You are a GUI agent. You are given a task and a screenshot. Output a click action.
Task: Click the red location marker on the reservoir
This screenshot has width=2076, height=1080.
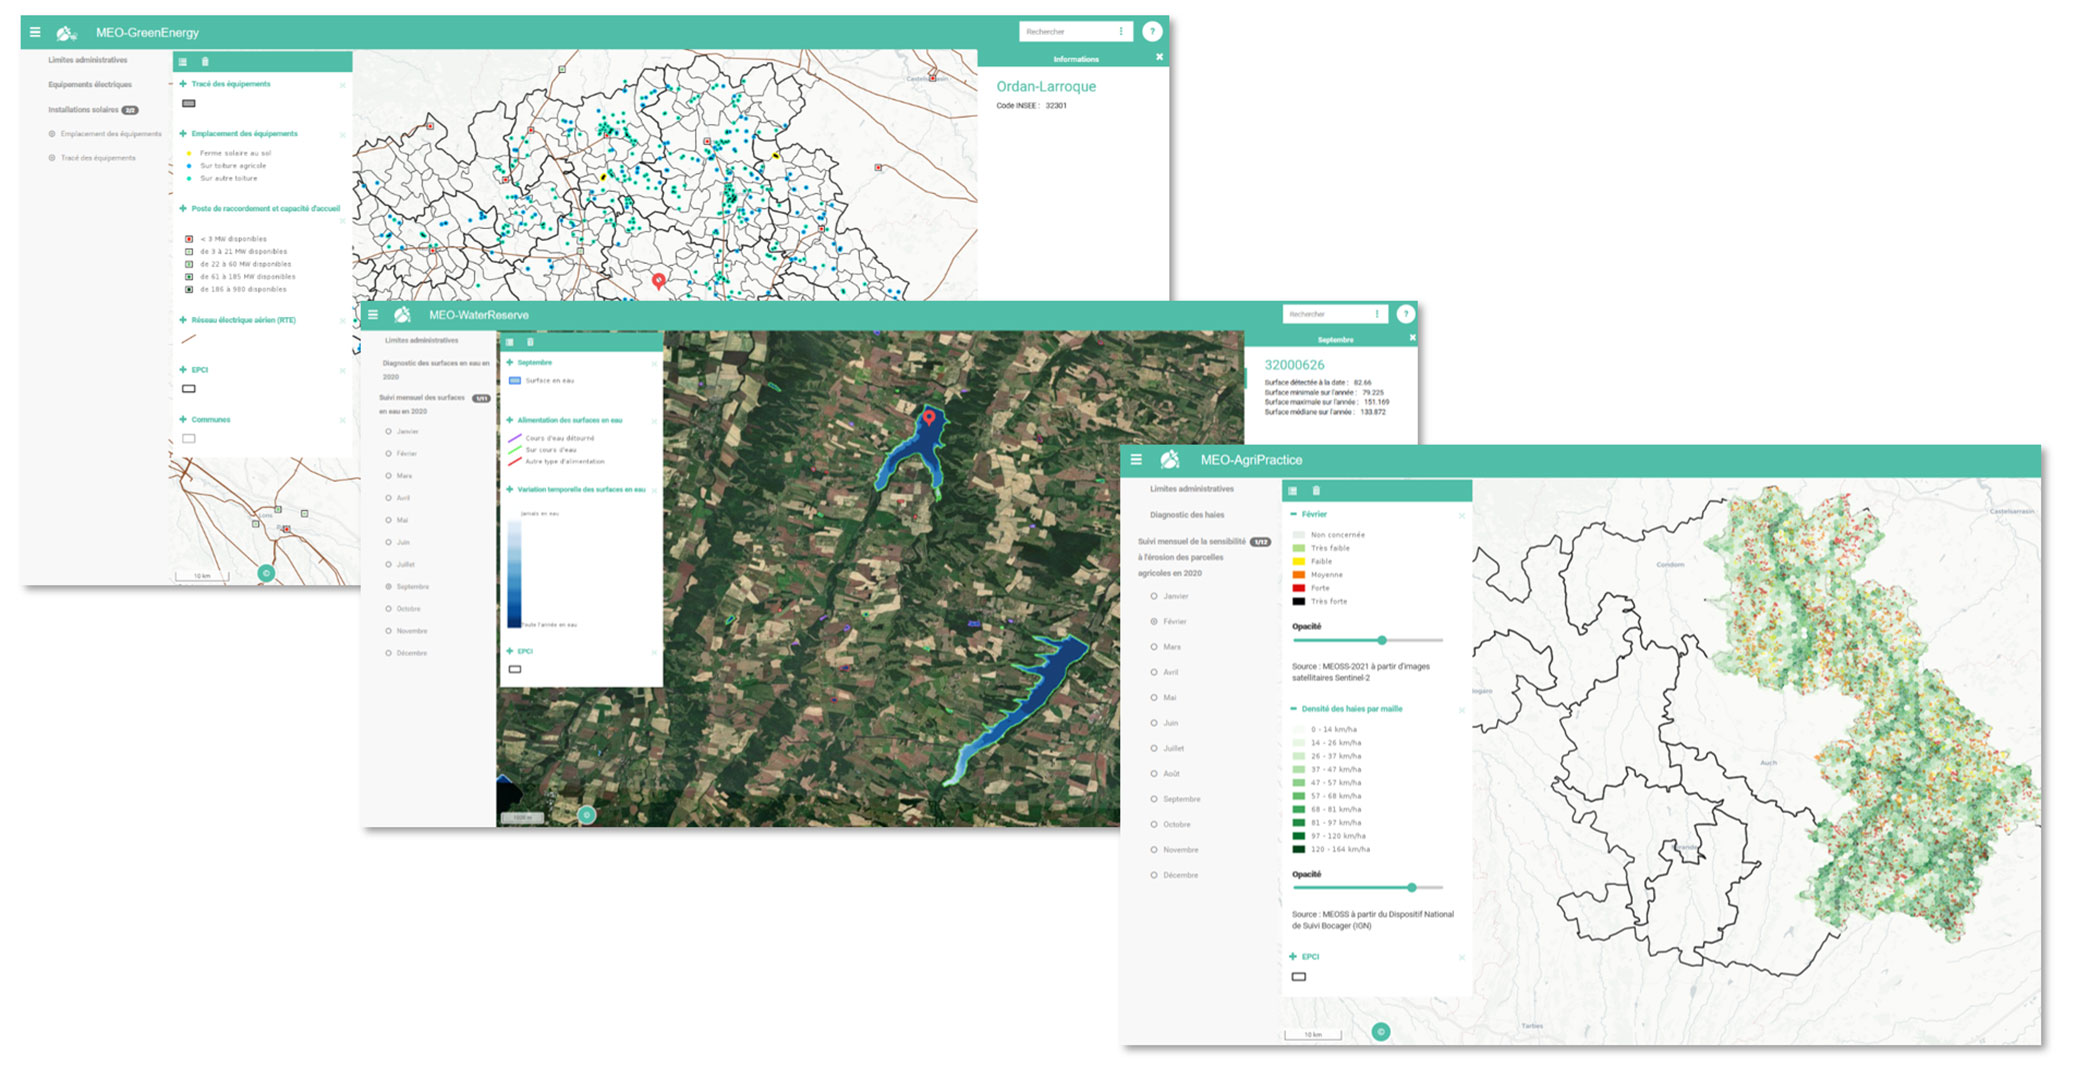click(x=929, y=416)
